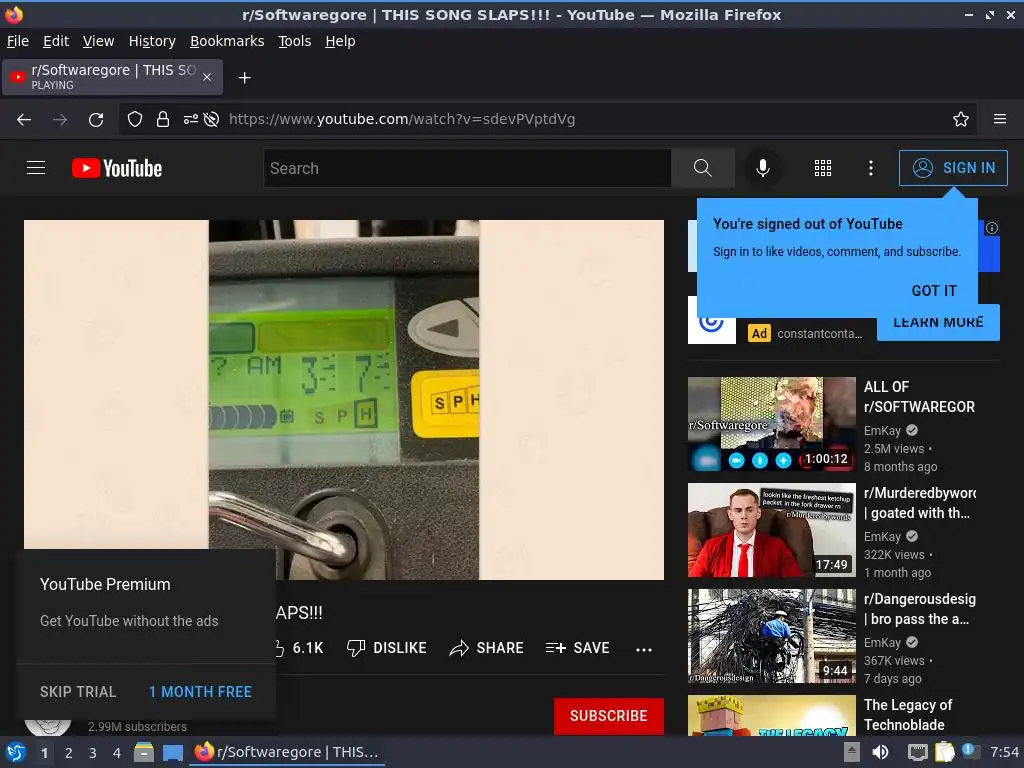Image resolution: width=1024 pixels, height=768 pixels.
Task: Open a new browser tab
Action: [x=244, y=78]
